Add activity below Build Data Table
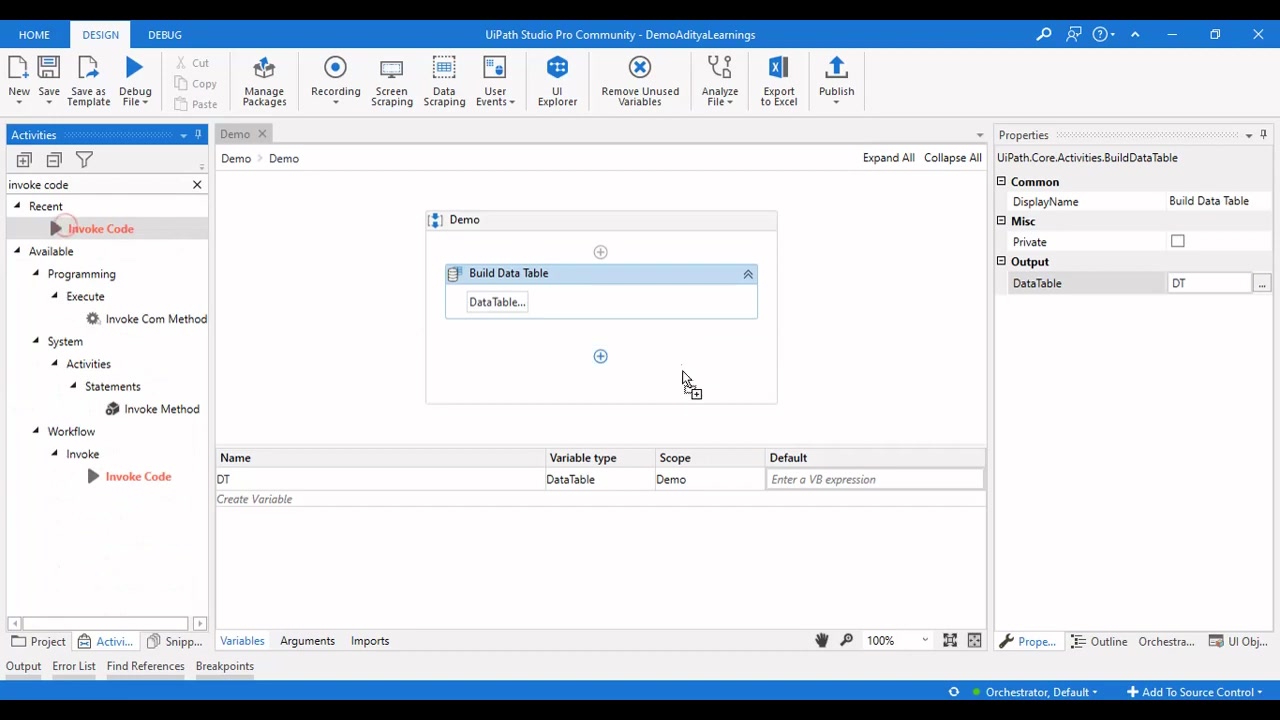1280x720 pixels. click(600, 356)
